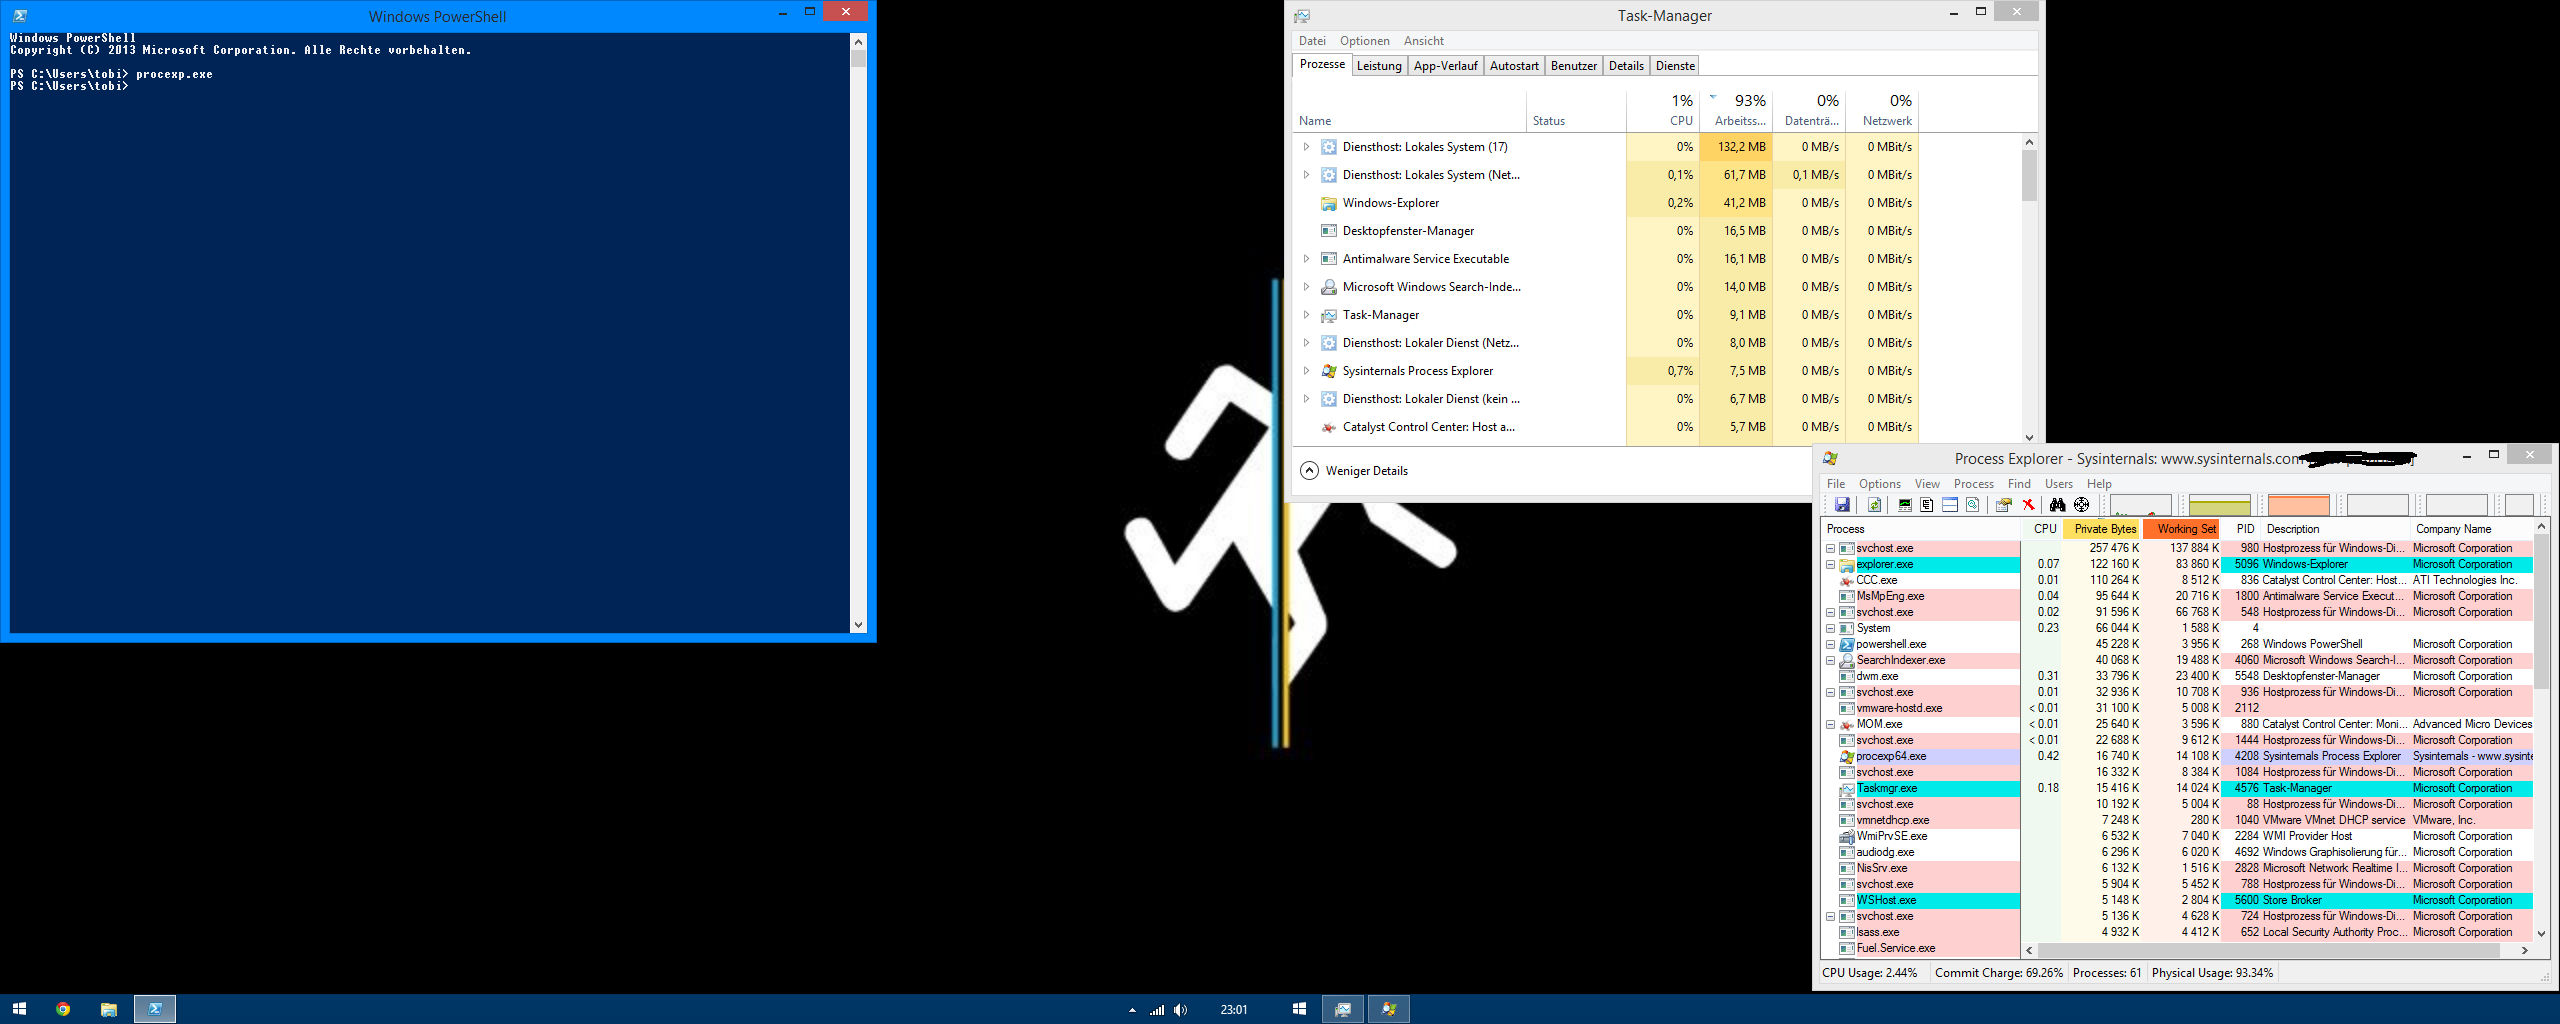Show hidden tray icons arrow
Viewport: 2560px width, 1024px height.
pyautogui.click(x=1132, y=1010)
